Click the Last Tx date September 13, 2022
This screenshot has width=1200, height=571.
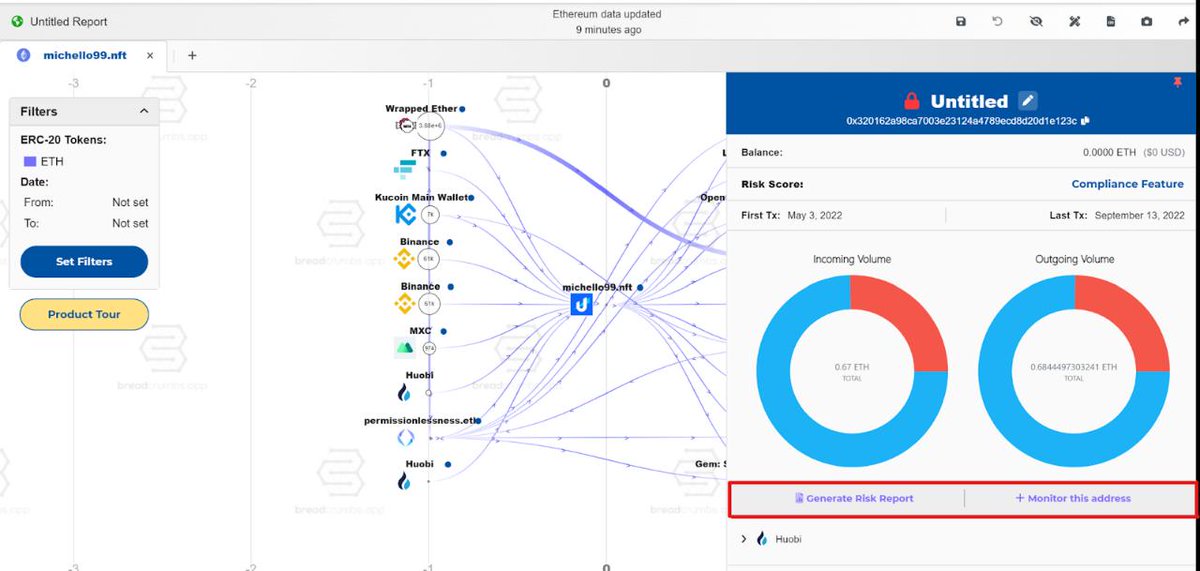tap(1139, 215)
